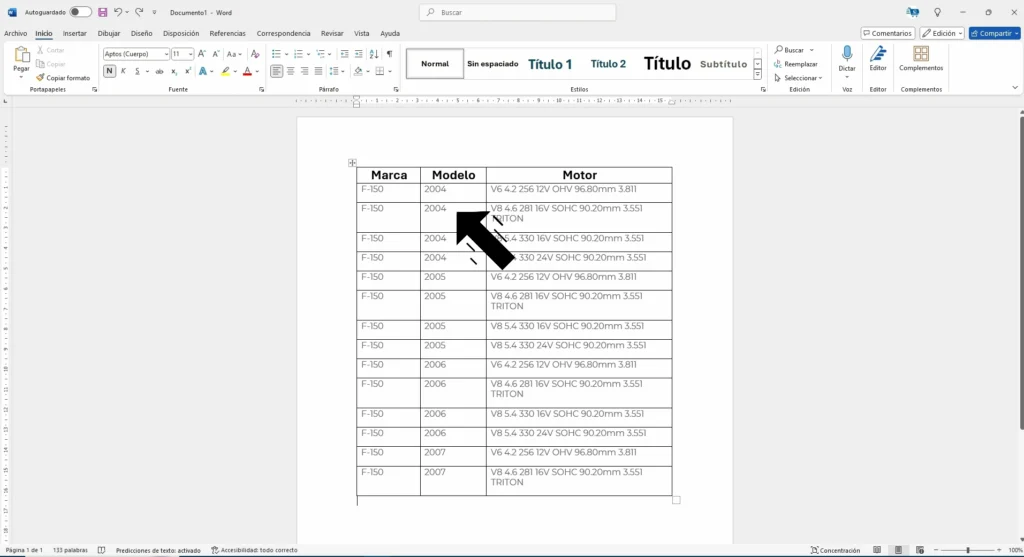Click Reemplazar in Edición group
1024x557 pixels.
click(795, 64)
